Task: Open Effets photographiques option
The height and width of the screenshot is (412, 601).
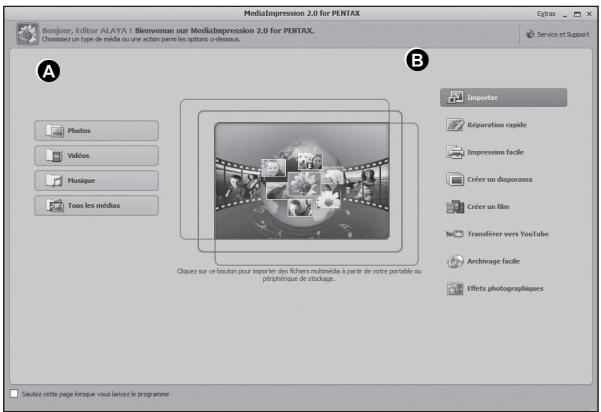Action: click(x=505, y=289)
